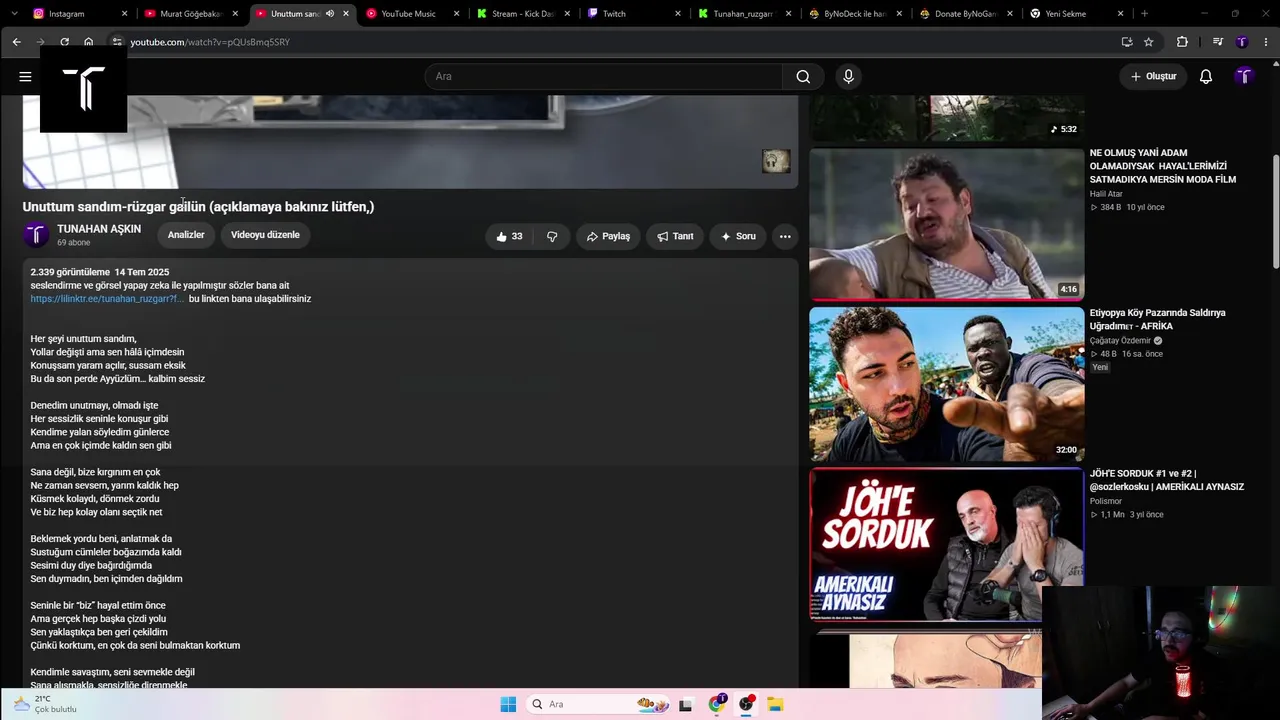Switch to the YouTube Music tab
The width and height of the screenshot is (1280, 720).
409,14
